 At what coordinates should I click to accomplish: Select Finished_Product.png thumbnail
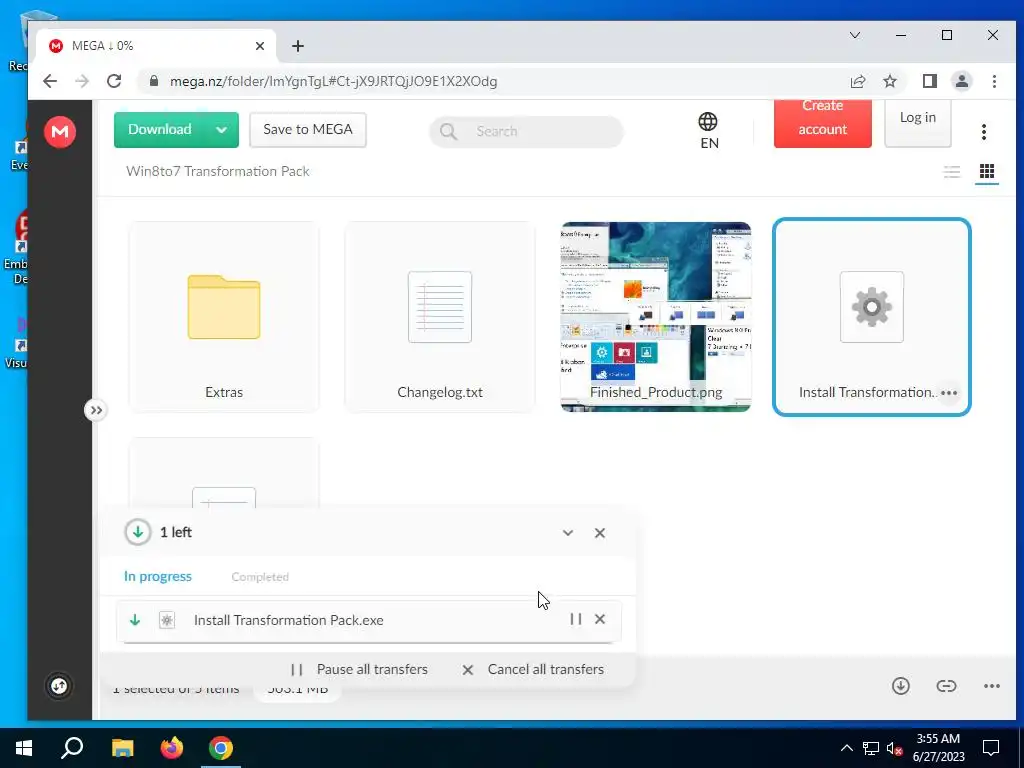(656, 317)
